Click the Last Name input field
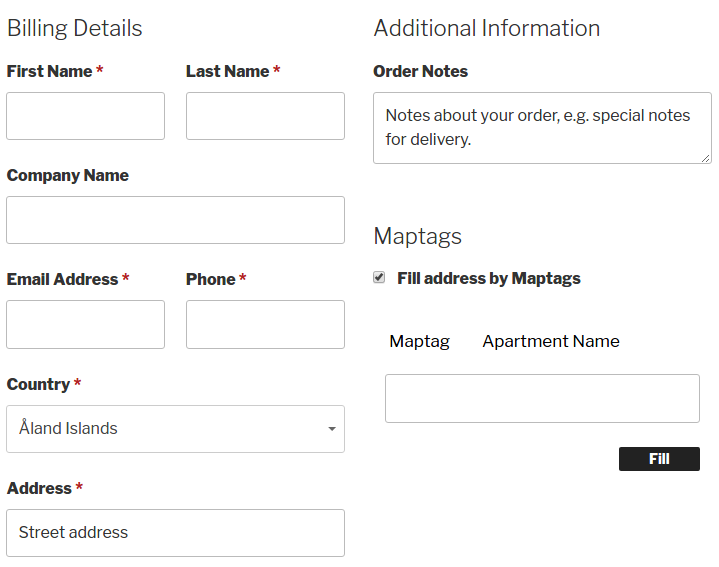Image resolution: width=719 pixels, height=567 pixels. (x=265, y=116)
